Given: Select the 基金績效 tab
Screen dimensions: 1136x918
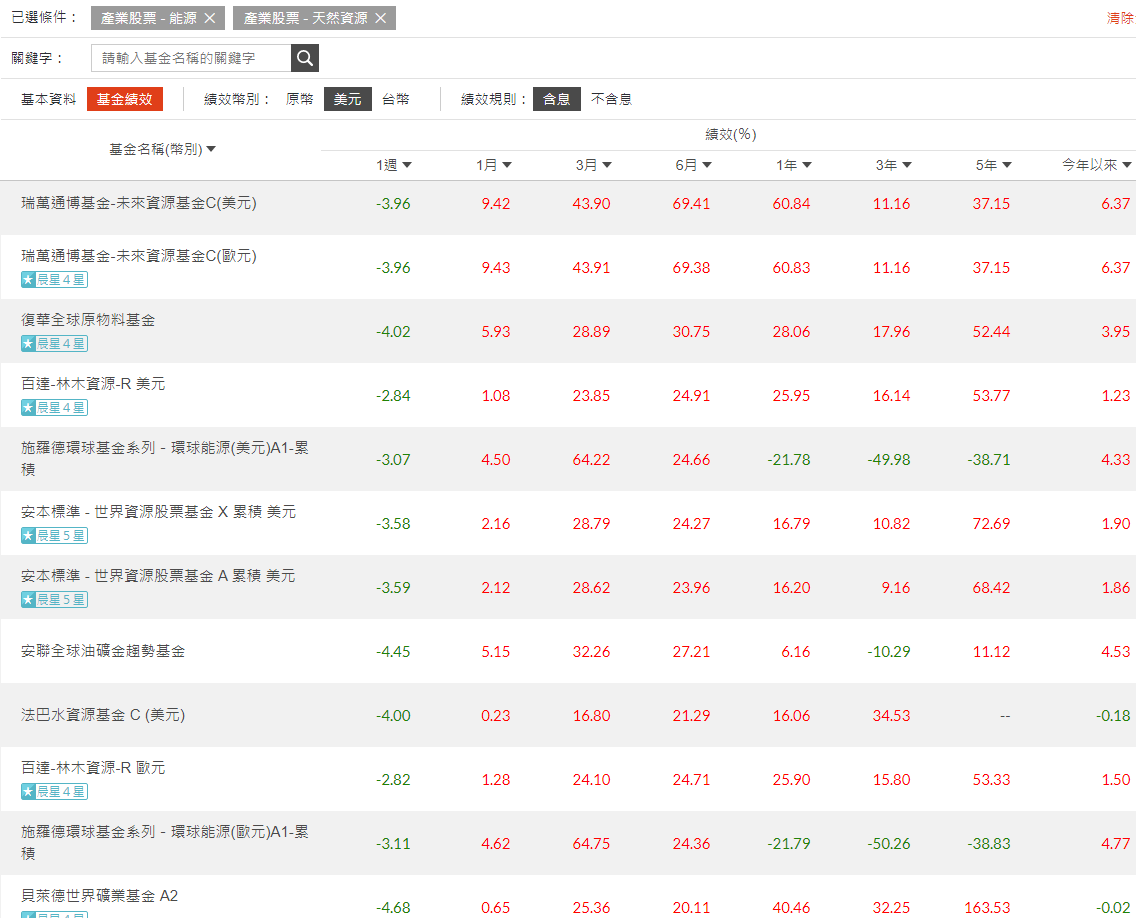Looking at the screenshot, I should [x=124, y=99].
